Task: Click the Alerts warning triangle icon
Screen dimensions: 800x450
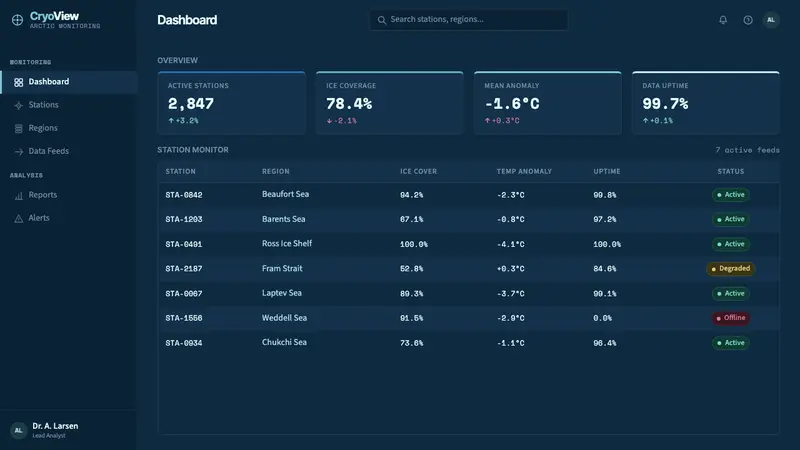Action: pyautogui.click(x=19, y=218)
